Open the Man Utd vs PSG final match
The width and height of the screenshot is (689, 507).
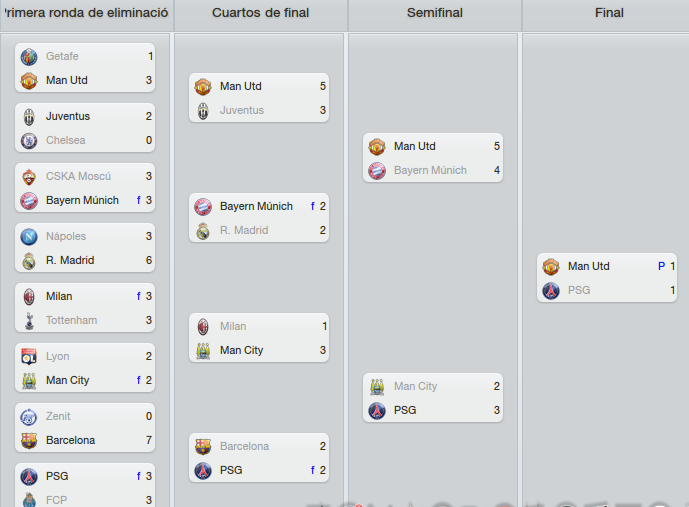coord(607,278)
